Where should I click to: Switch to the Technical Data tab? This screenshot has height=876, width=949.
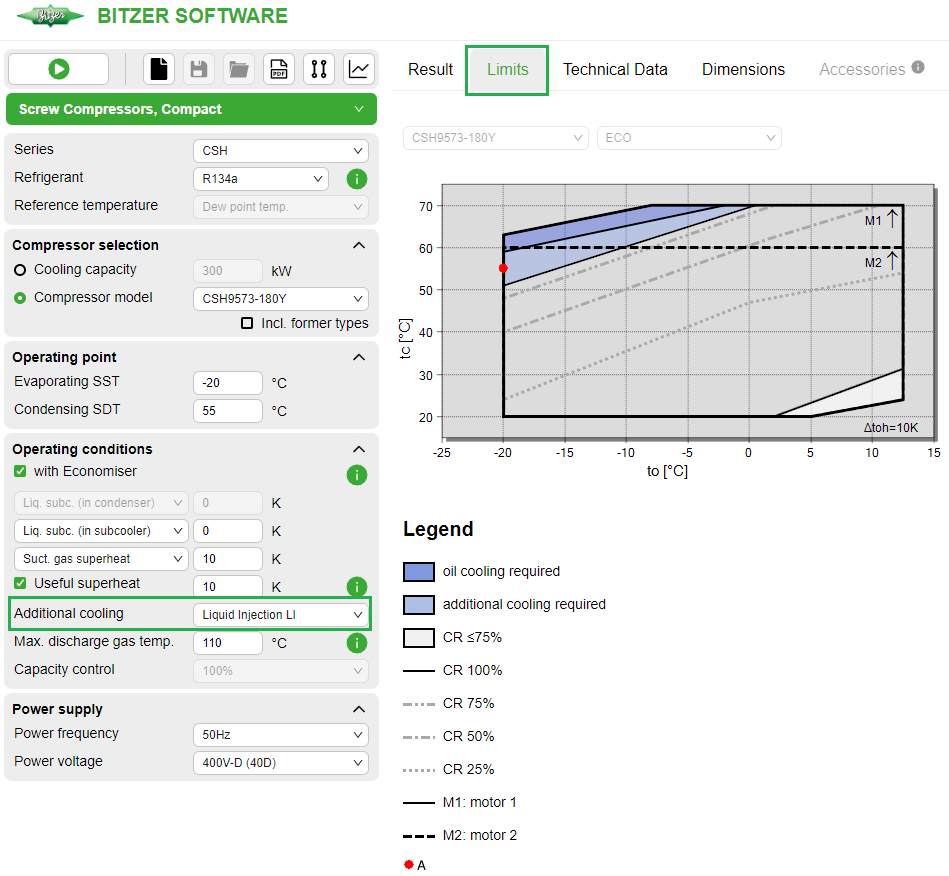tap(615, 69)
